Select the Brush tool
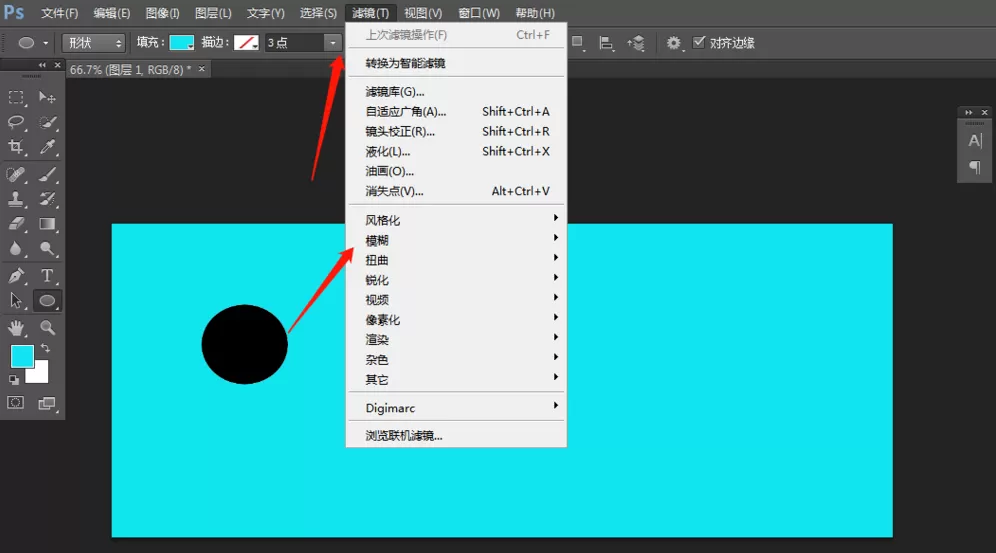This screenshot has height=553, width=996. click(x=47, y=174)
